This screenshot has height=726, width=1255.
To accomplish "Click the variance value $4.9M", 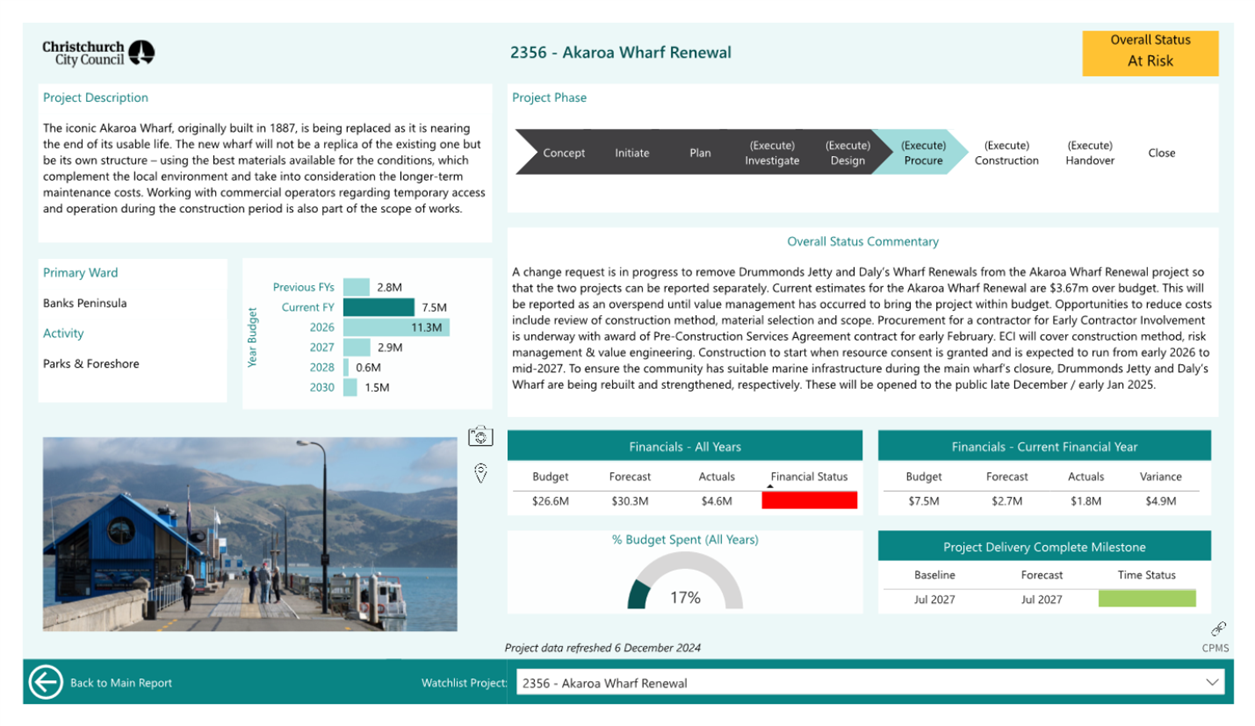I will point(1160,501).
